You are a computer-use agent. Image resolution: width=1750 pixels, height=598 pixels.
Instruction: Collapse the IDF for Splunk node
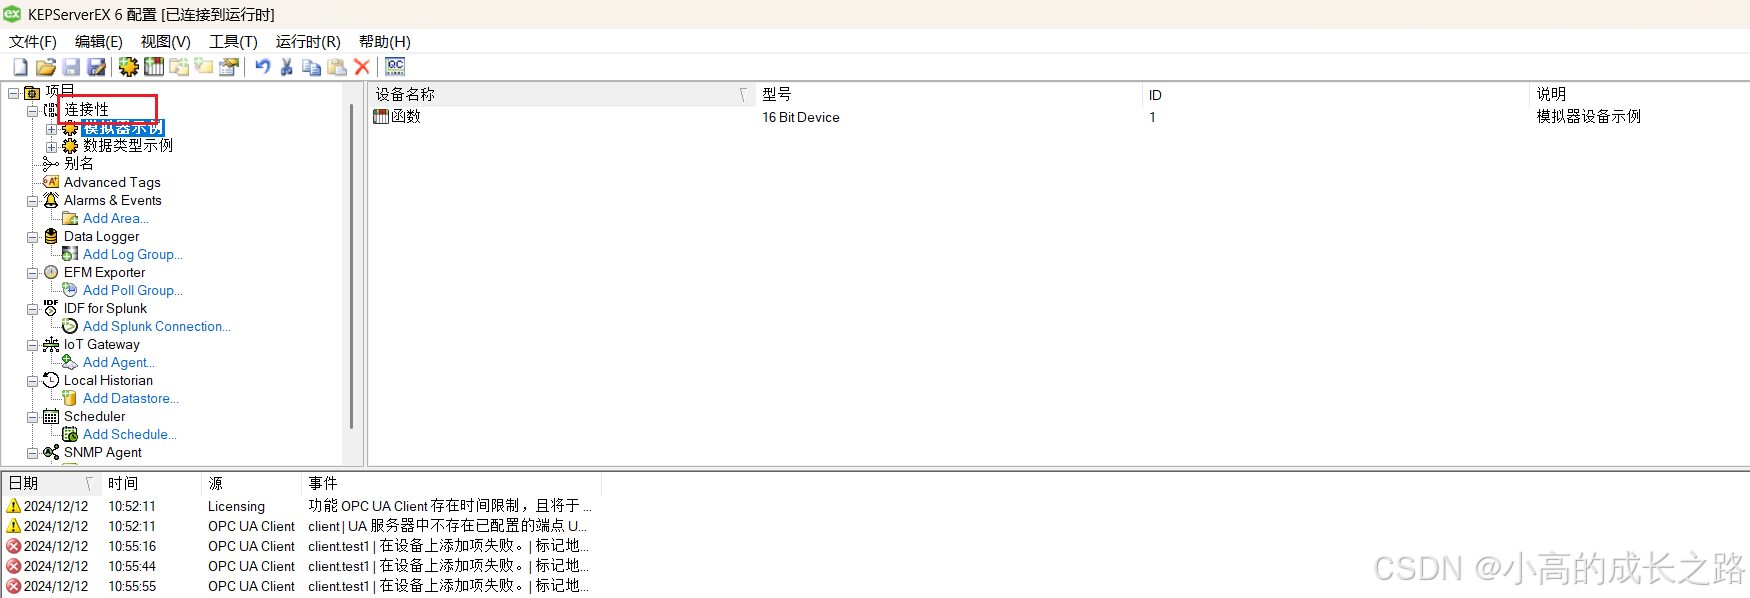coord(33,309)
